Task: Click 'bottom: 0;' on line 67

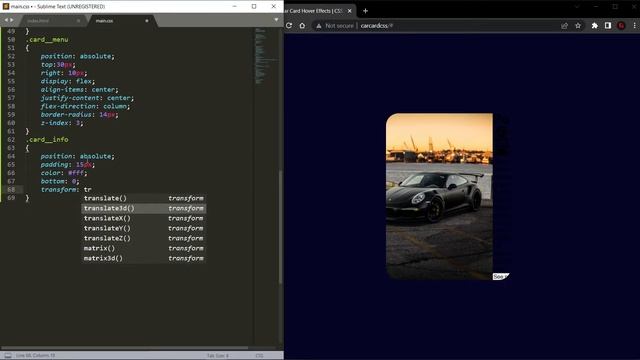Action: click(x=60, y=181)
